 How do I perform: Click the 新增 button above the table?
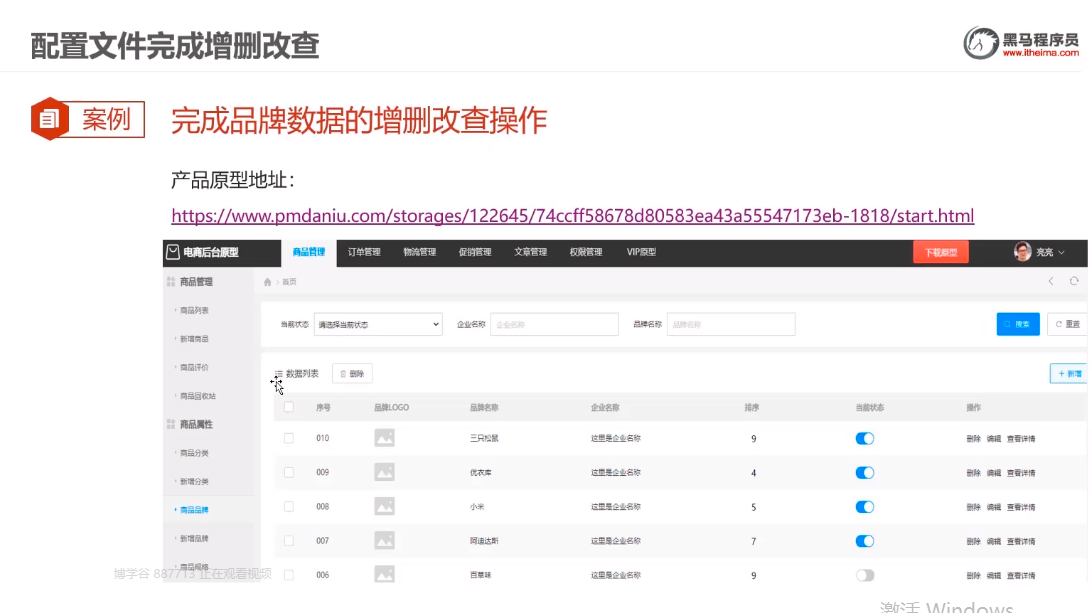(1069, 374)
